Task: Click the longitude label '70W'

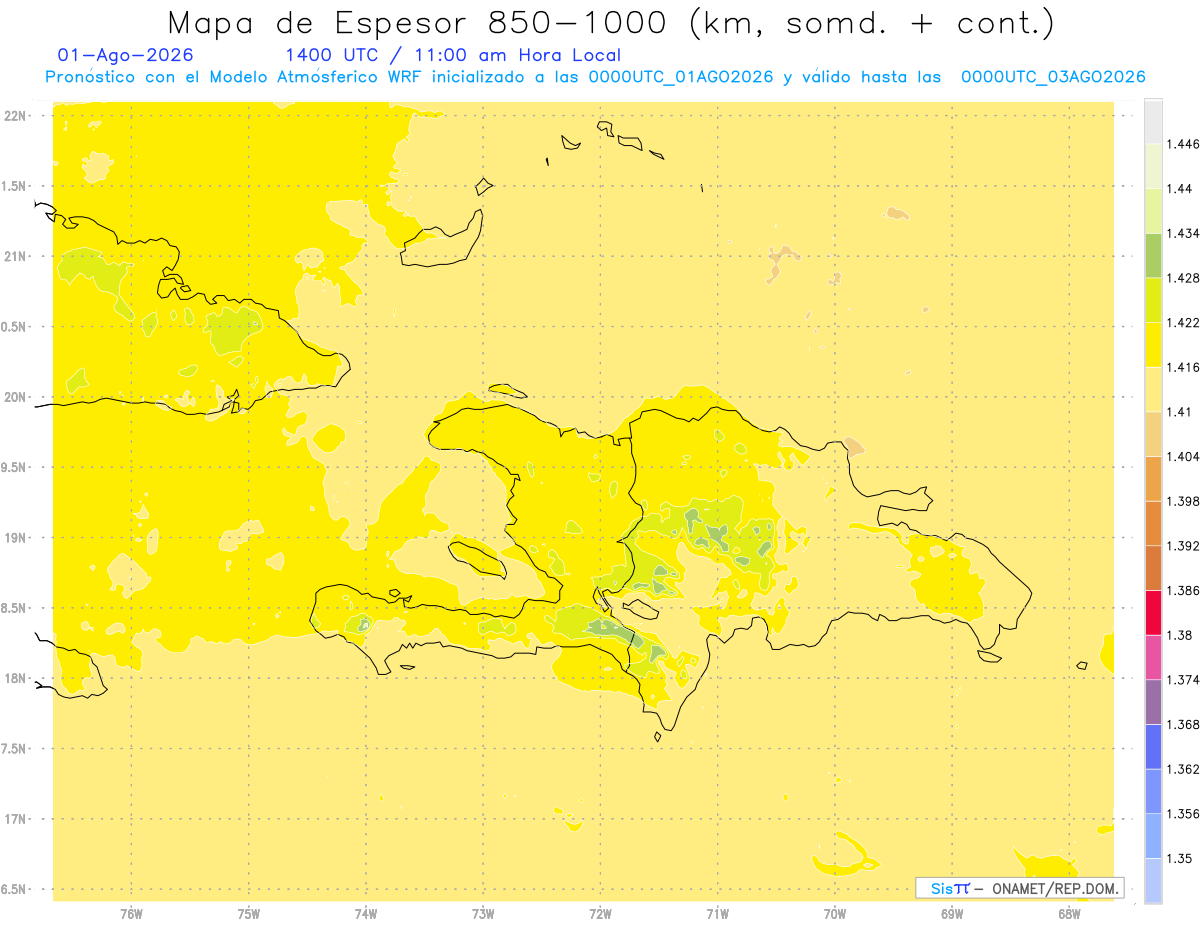Action: [835, 914]
